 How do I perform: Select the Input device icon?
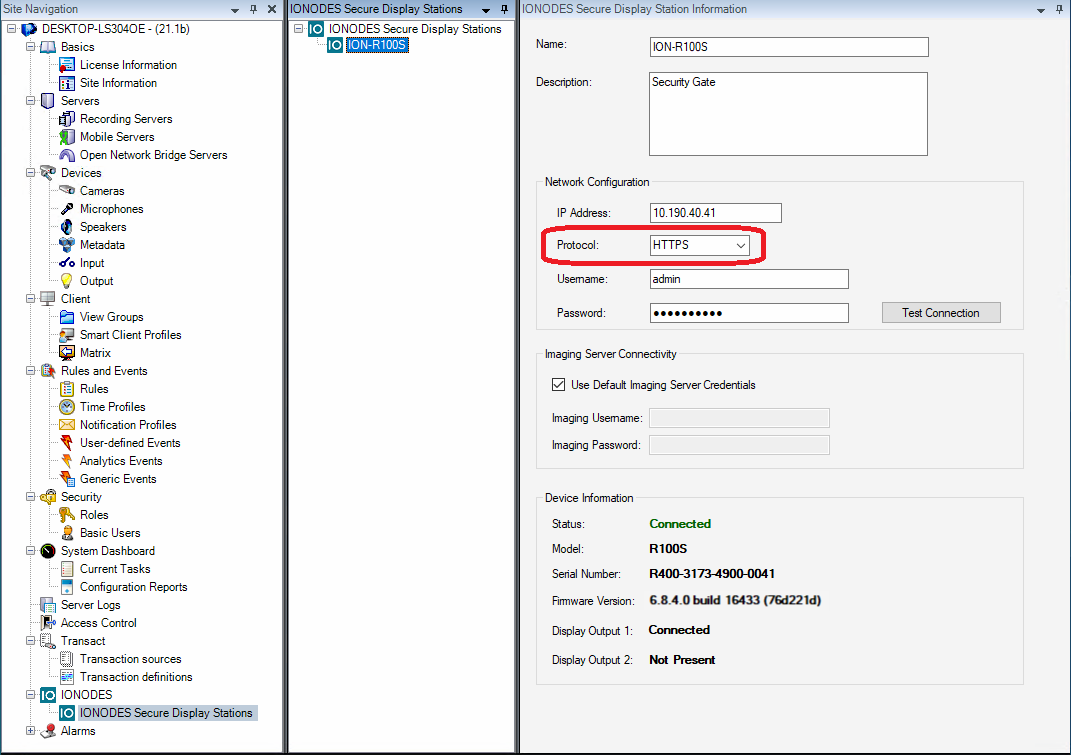click(67, 263)
